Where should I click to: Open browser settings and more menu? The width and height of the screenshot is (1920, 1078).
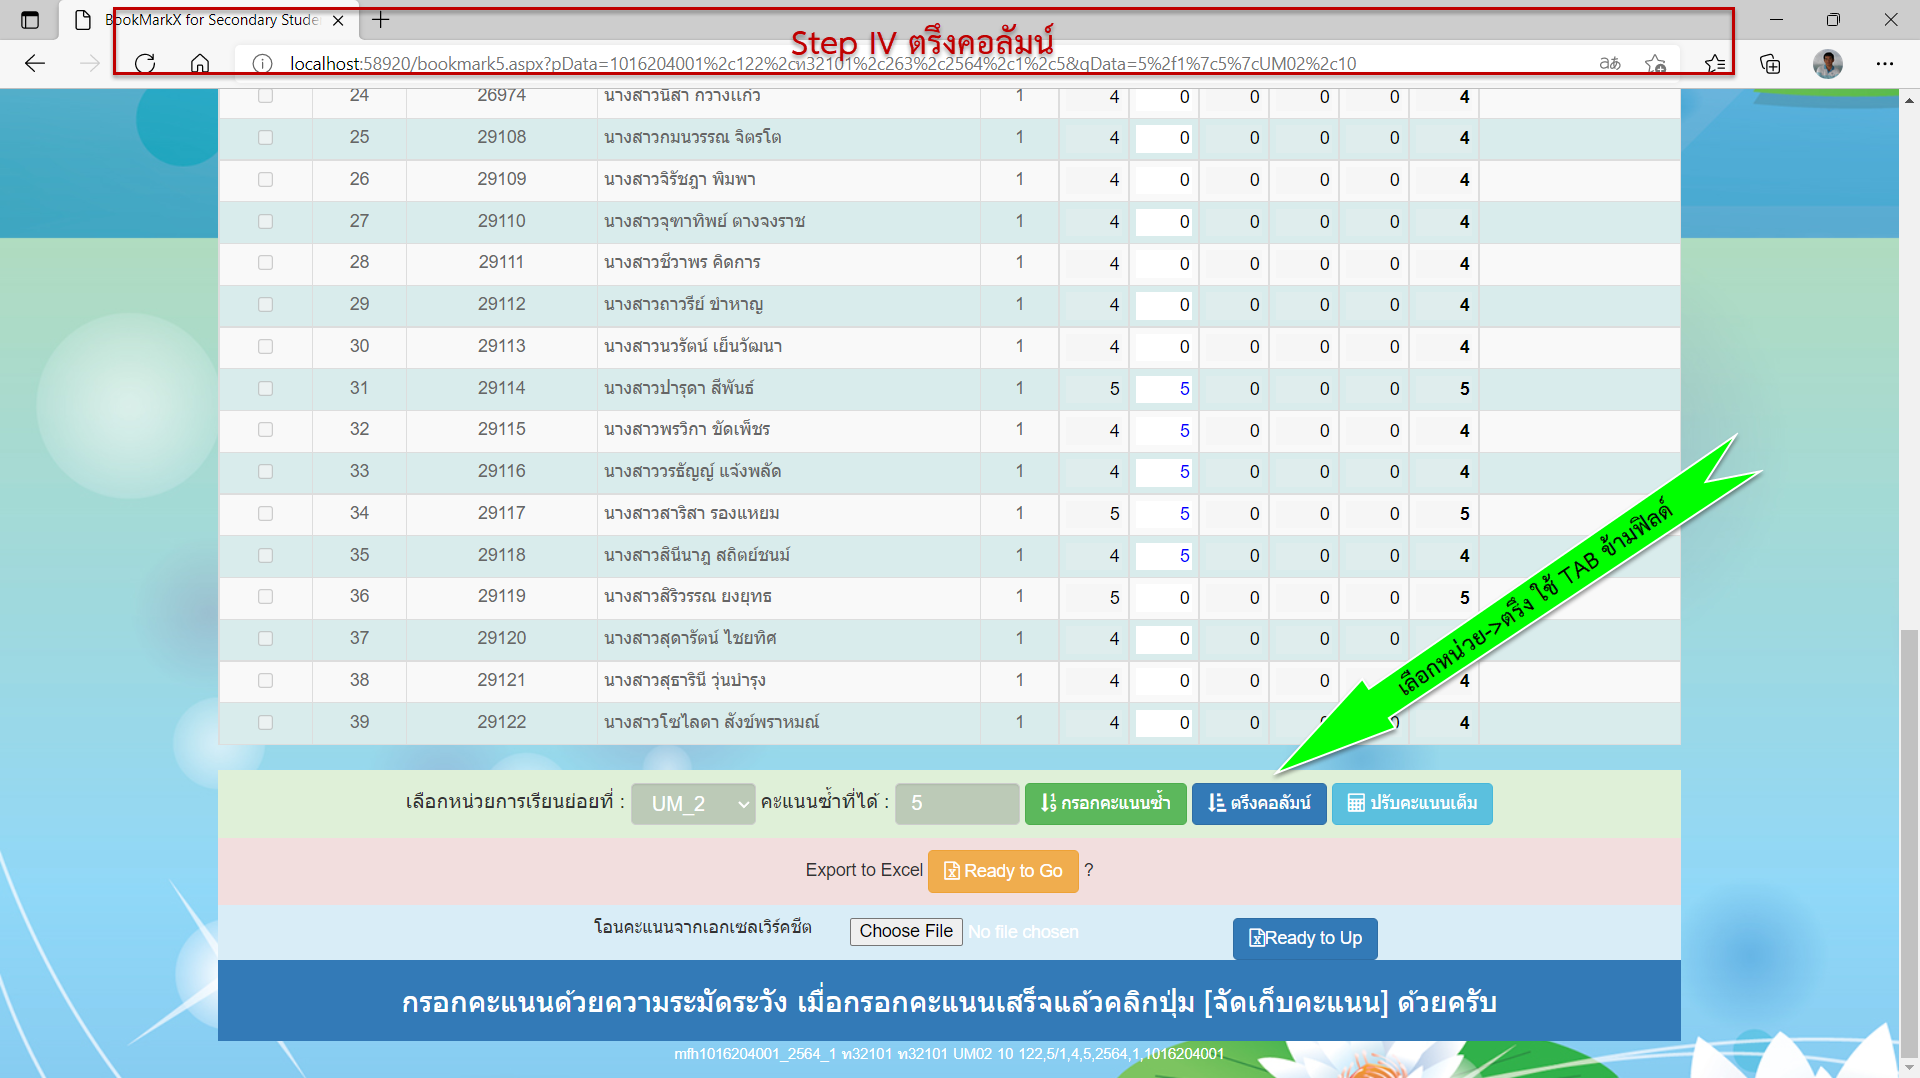(1885, 64)
